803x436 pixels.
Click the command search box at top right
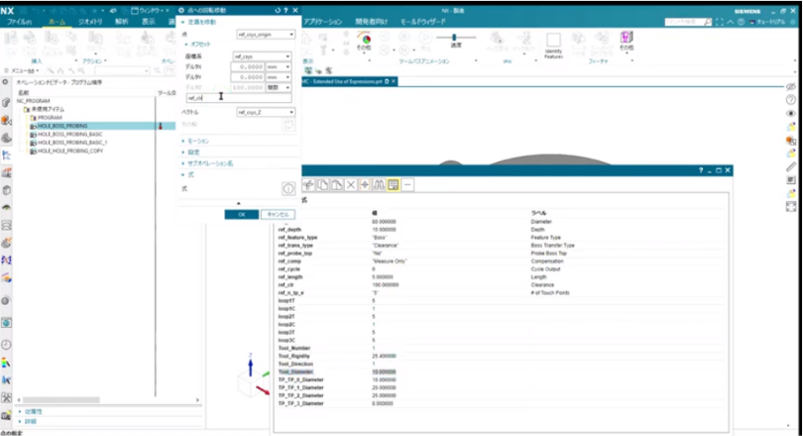pos(688,22)
